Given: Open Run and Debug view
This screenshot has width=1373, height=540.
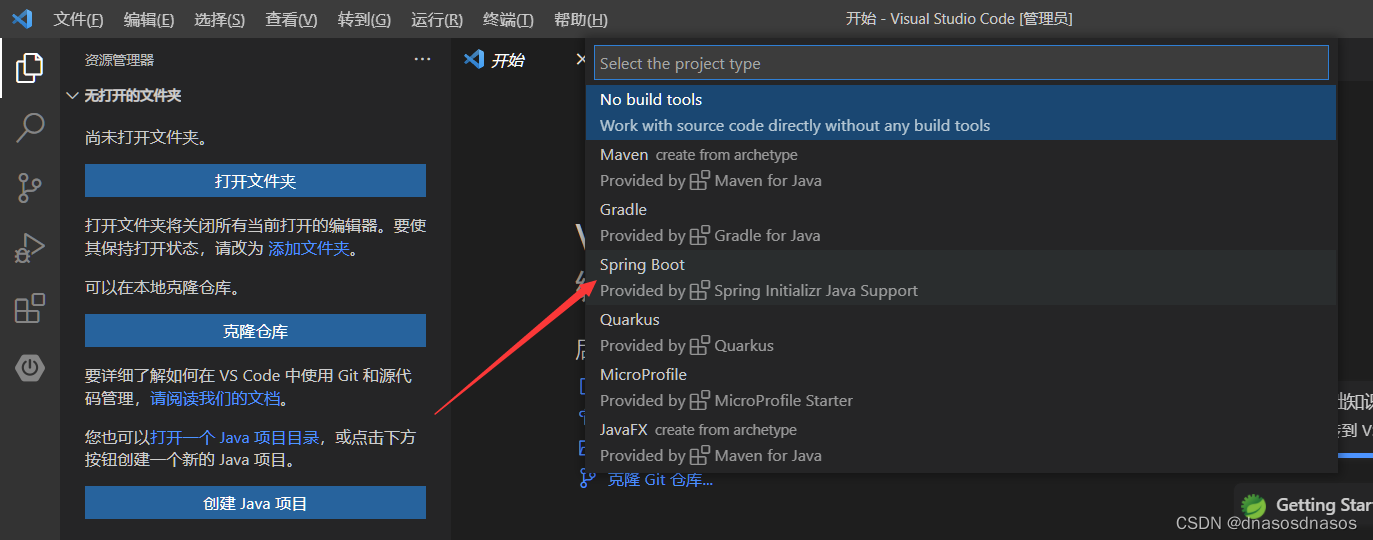Looking at the screenshot, I should click(x=30, y=247).
